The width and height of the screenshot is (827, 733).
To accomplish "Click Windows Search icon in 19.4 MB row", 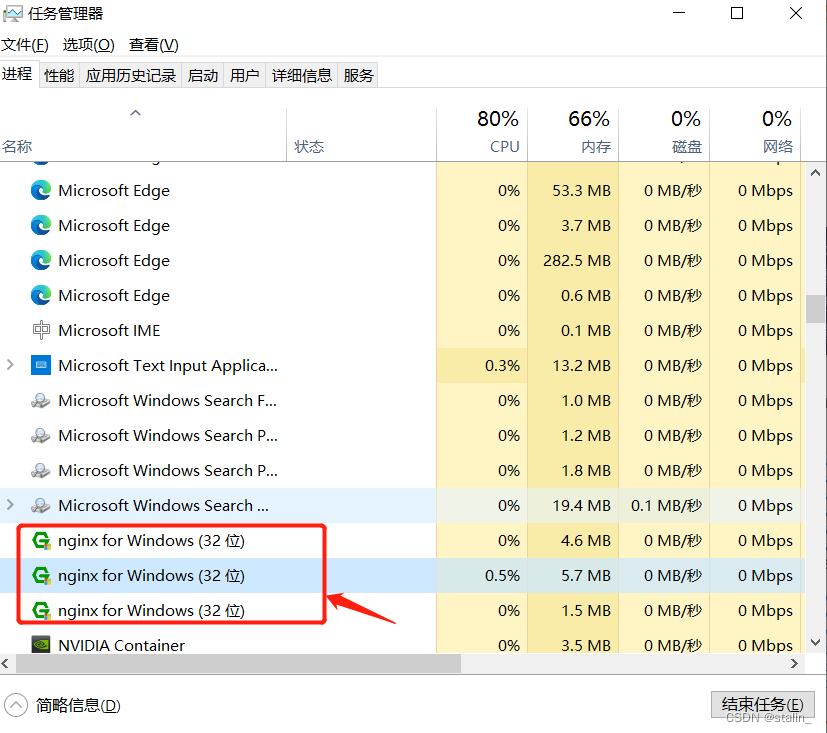I will (41, 506).
